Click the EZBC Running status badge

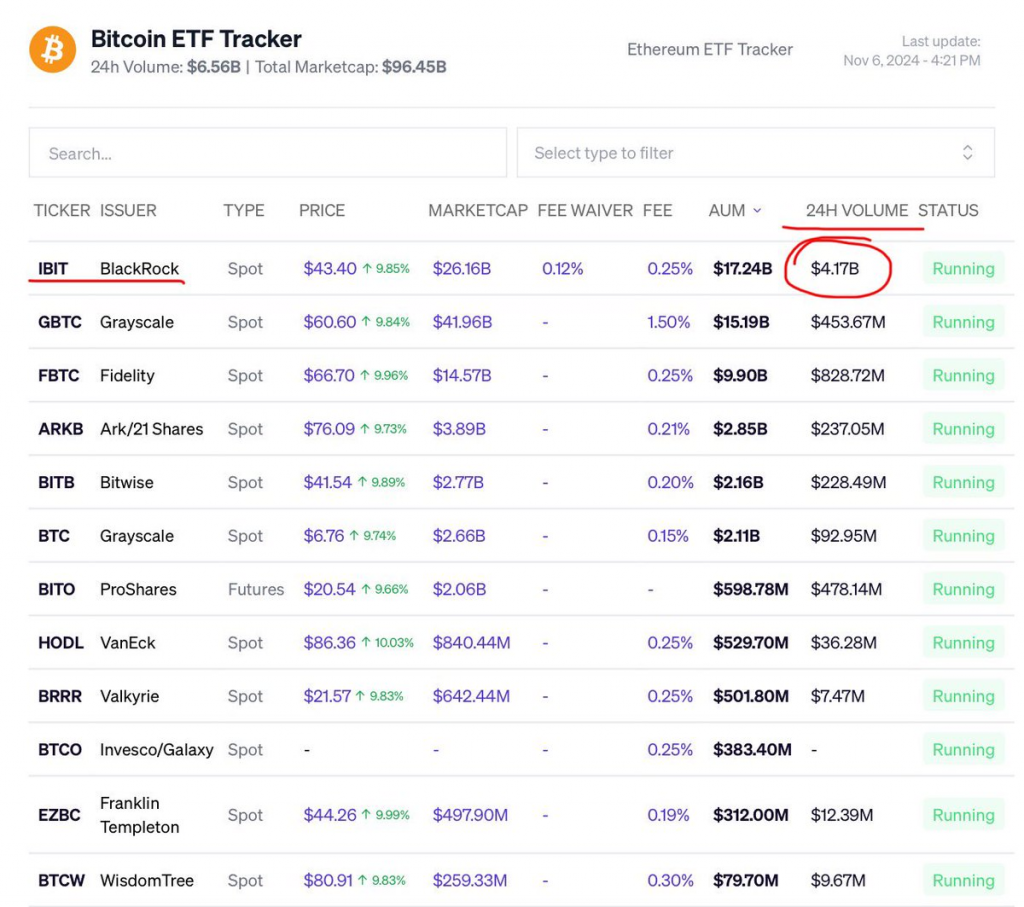pyautogui.click(x=963, y=815)
